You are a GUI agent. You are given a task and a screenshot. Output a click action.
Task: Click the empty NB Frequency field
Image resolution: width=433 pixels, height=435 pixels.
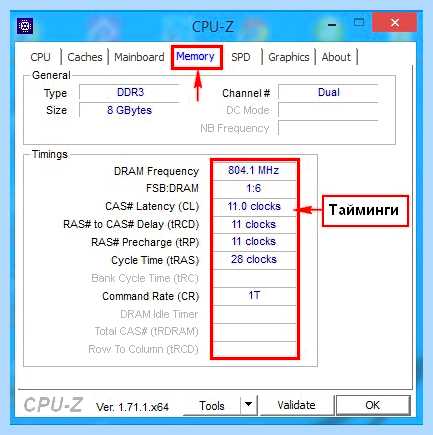pyautogui.click(x=329, y=128)
